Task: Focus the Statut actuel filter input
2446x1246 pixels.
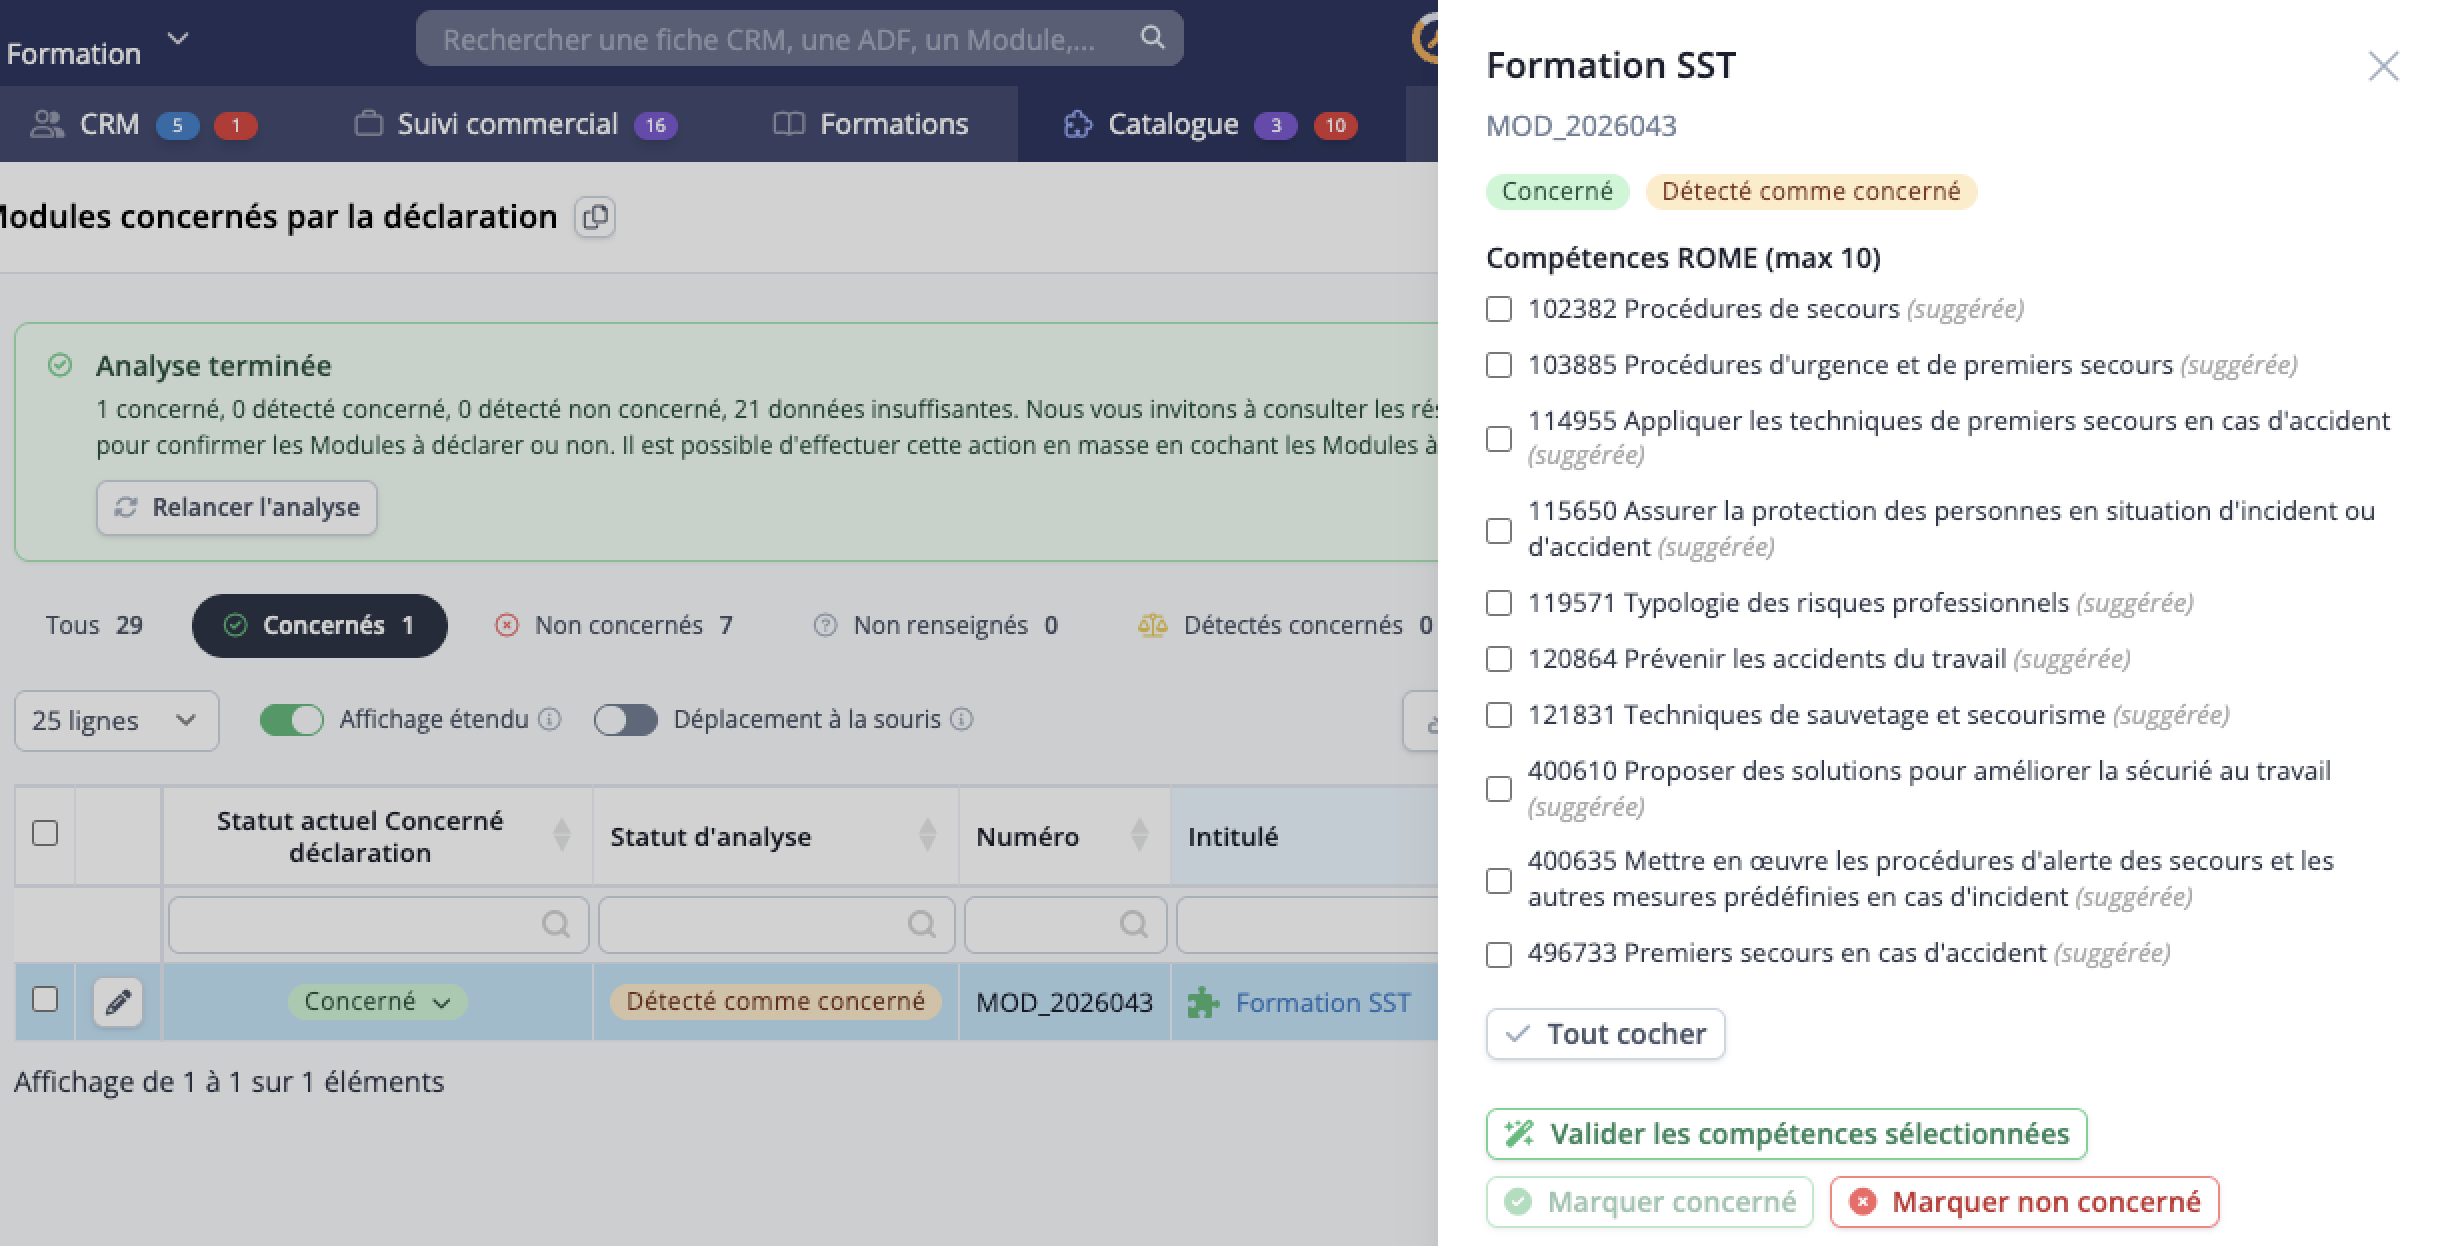Action: [379, 924]
